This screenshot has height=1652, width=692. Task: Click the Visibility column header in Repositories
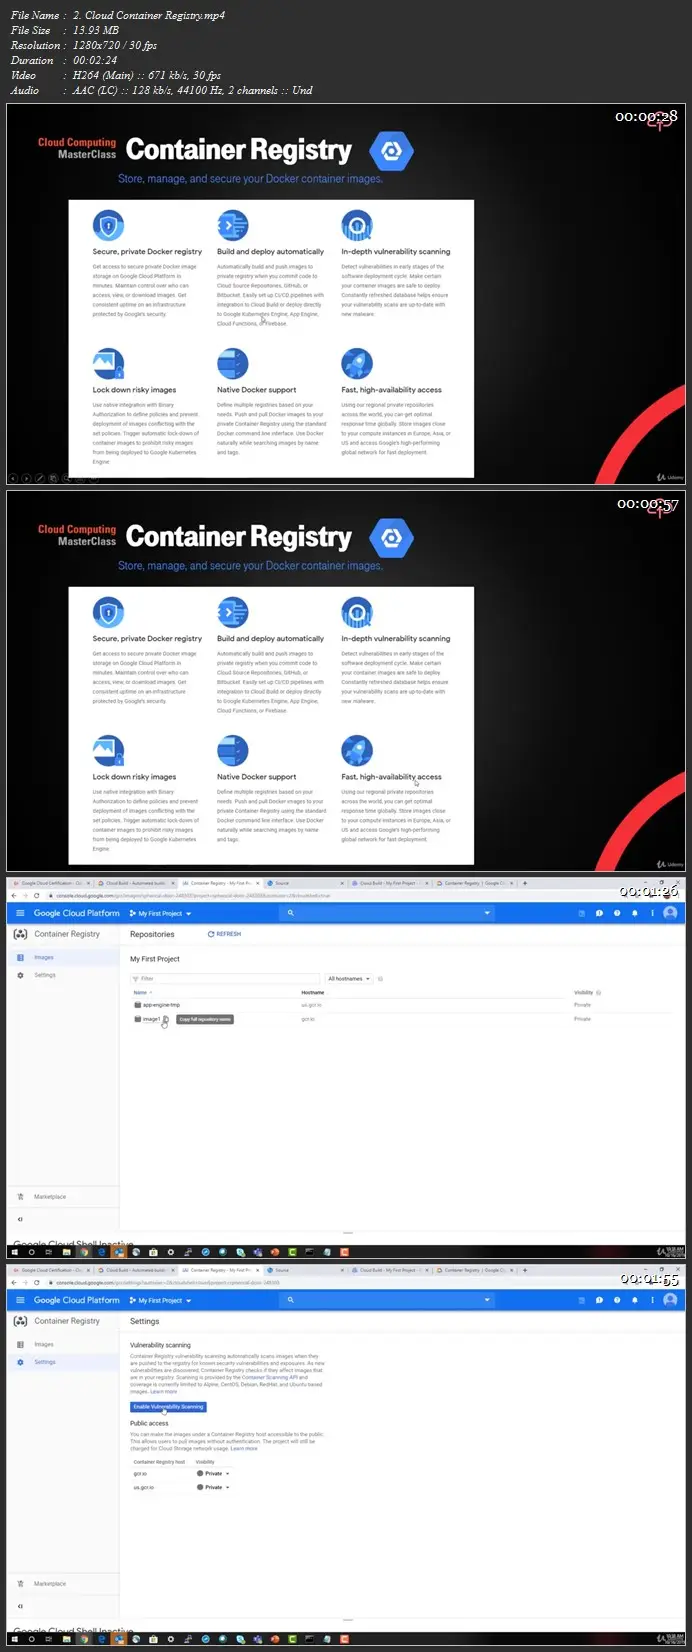click(584, 992)
